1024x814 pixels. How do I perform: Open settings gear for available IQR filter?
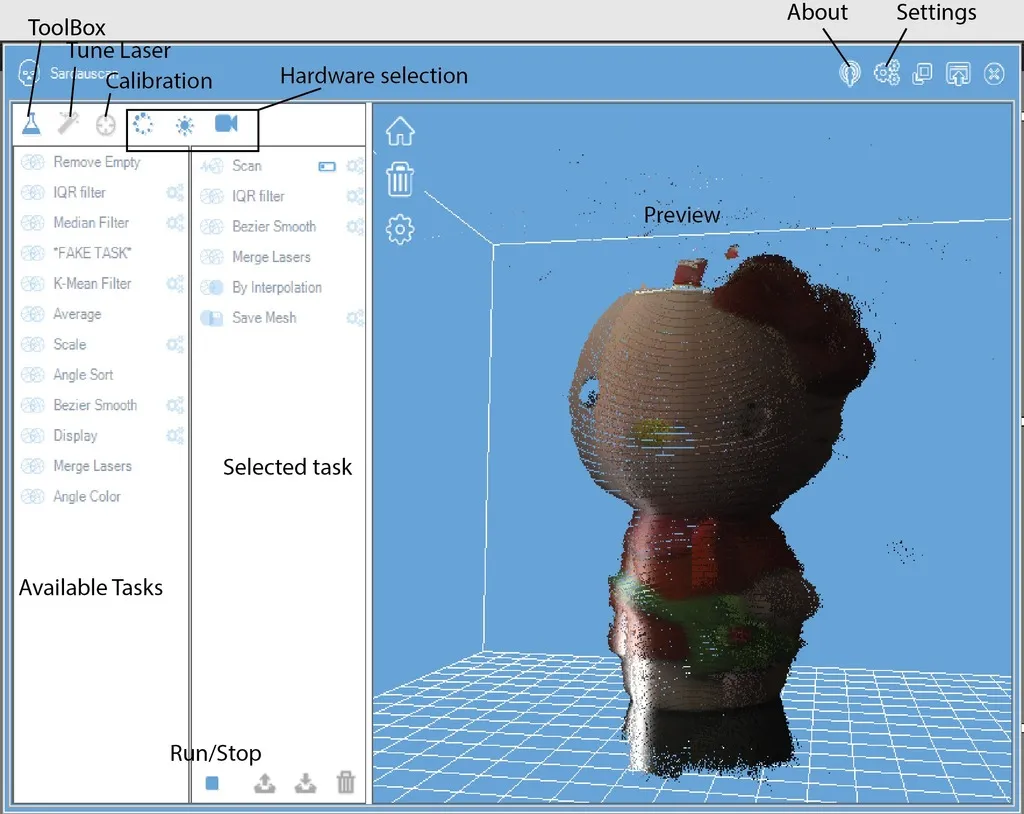pos(174,193)
